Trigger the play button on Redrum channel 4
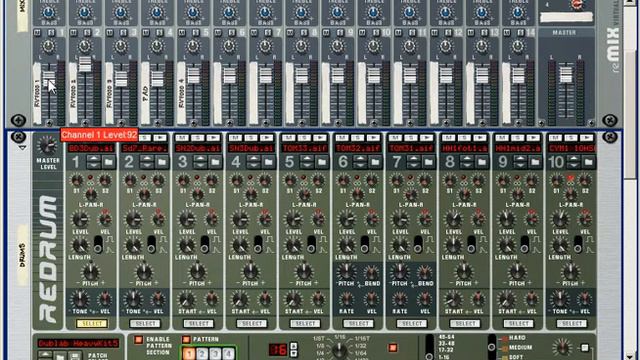Image resolution: width=640 pixels, height=360 pixels. (x=267, y=138)
